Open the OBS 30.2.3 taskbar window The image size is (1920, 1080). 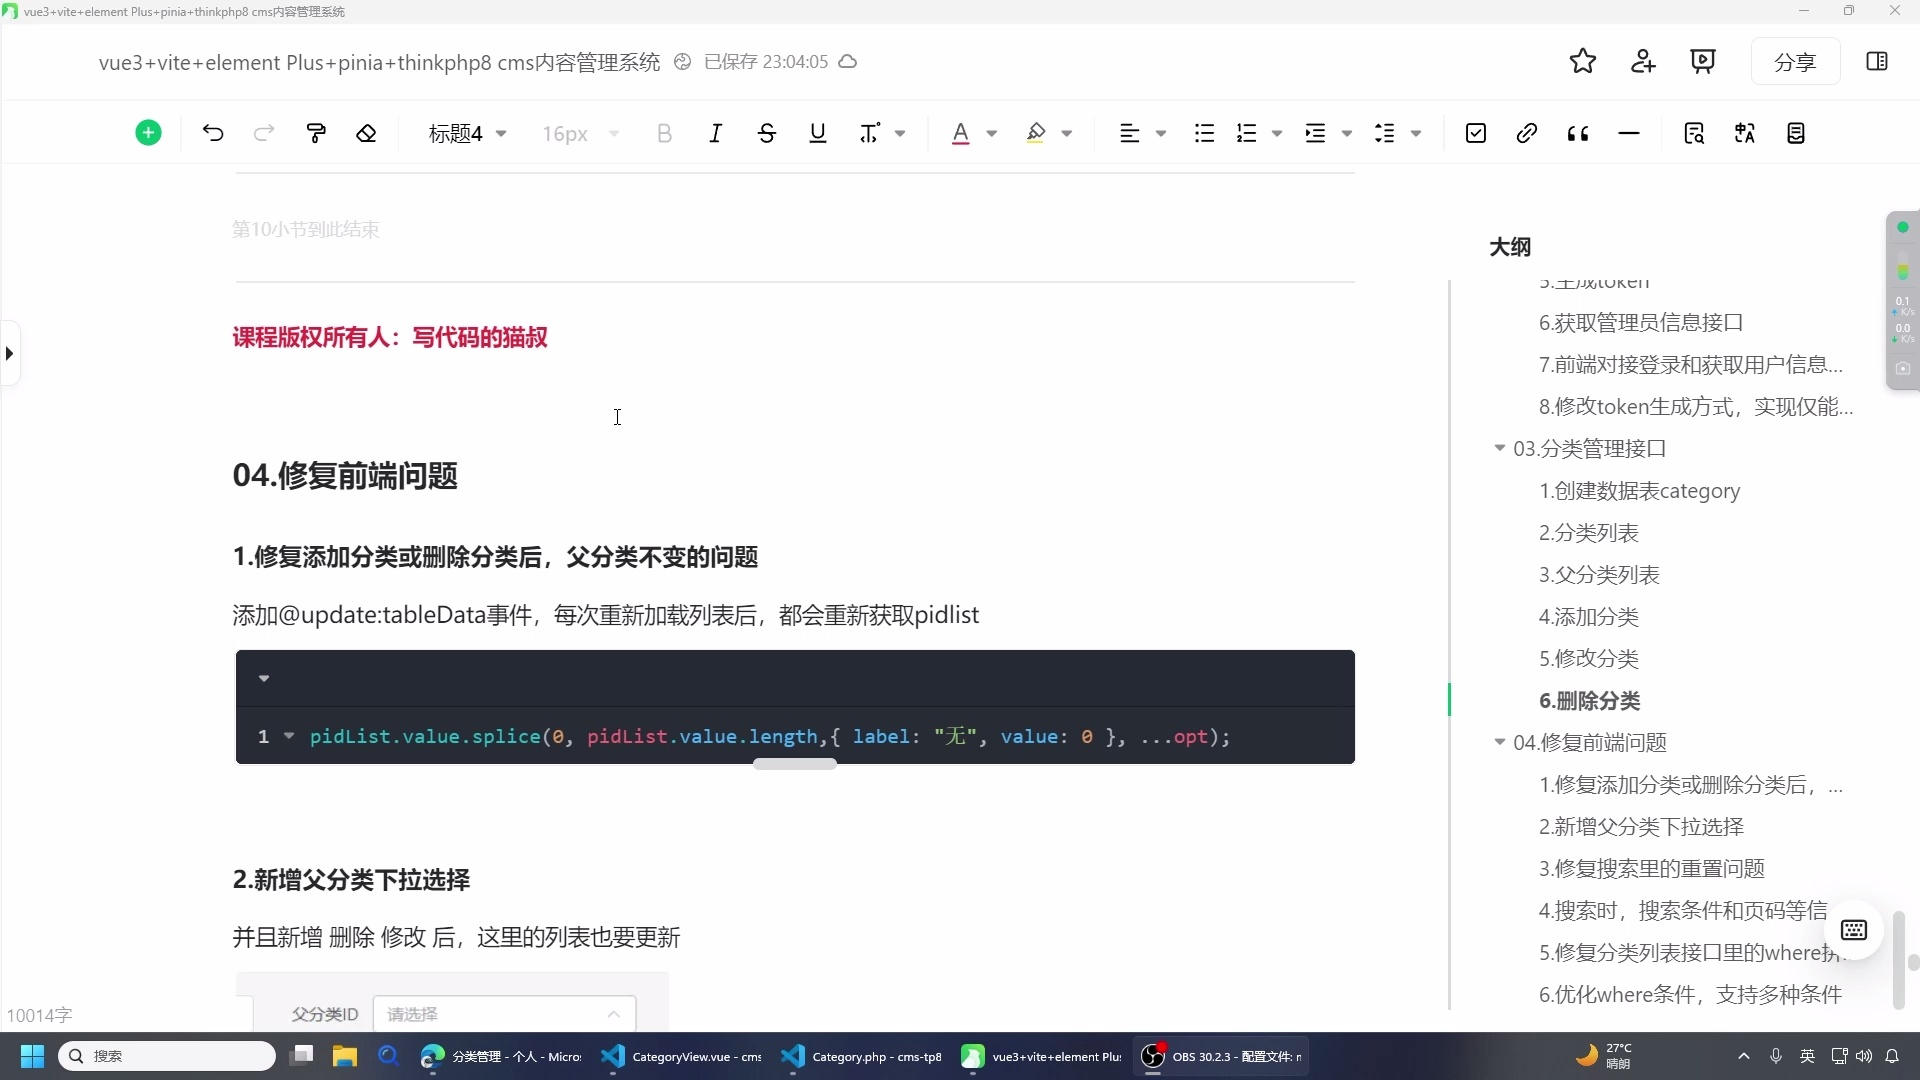1222,1056
